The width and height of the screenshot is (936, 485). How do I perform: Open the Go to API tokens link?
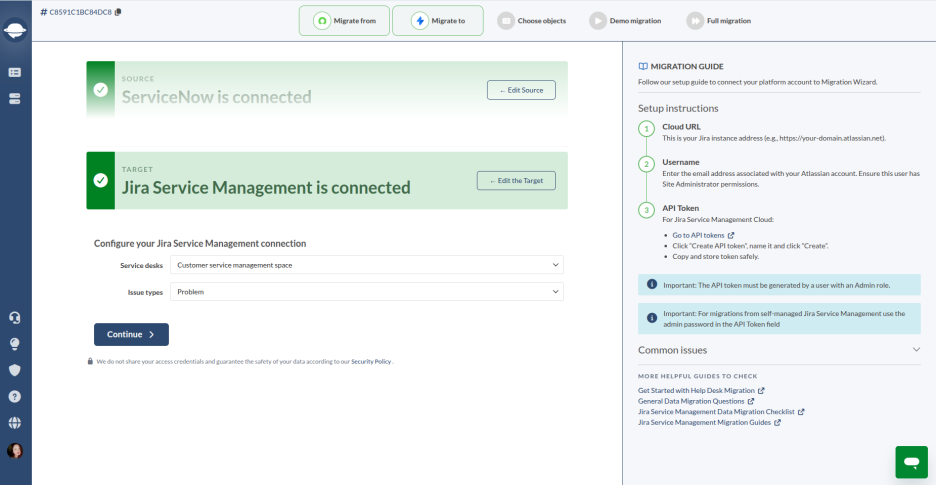coord(703,235)
